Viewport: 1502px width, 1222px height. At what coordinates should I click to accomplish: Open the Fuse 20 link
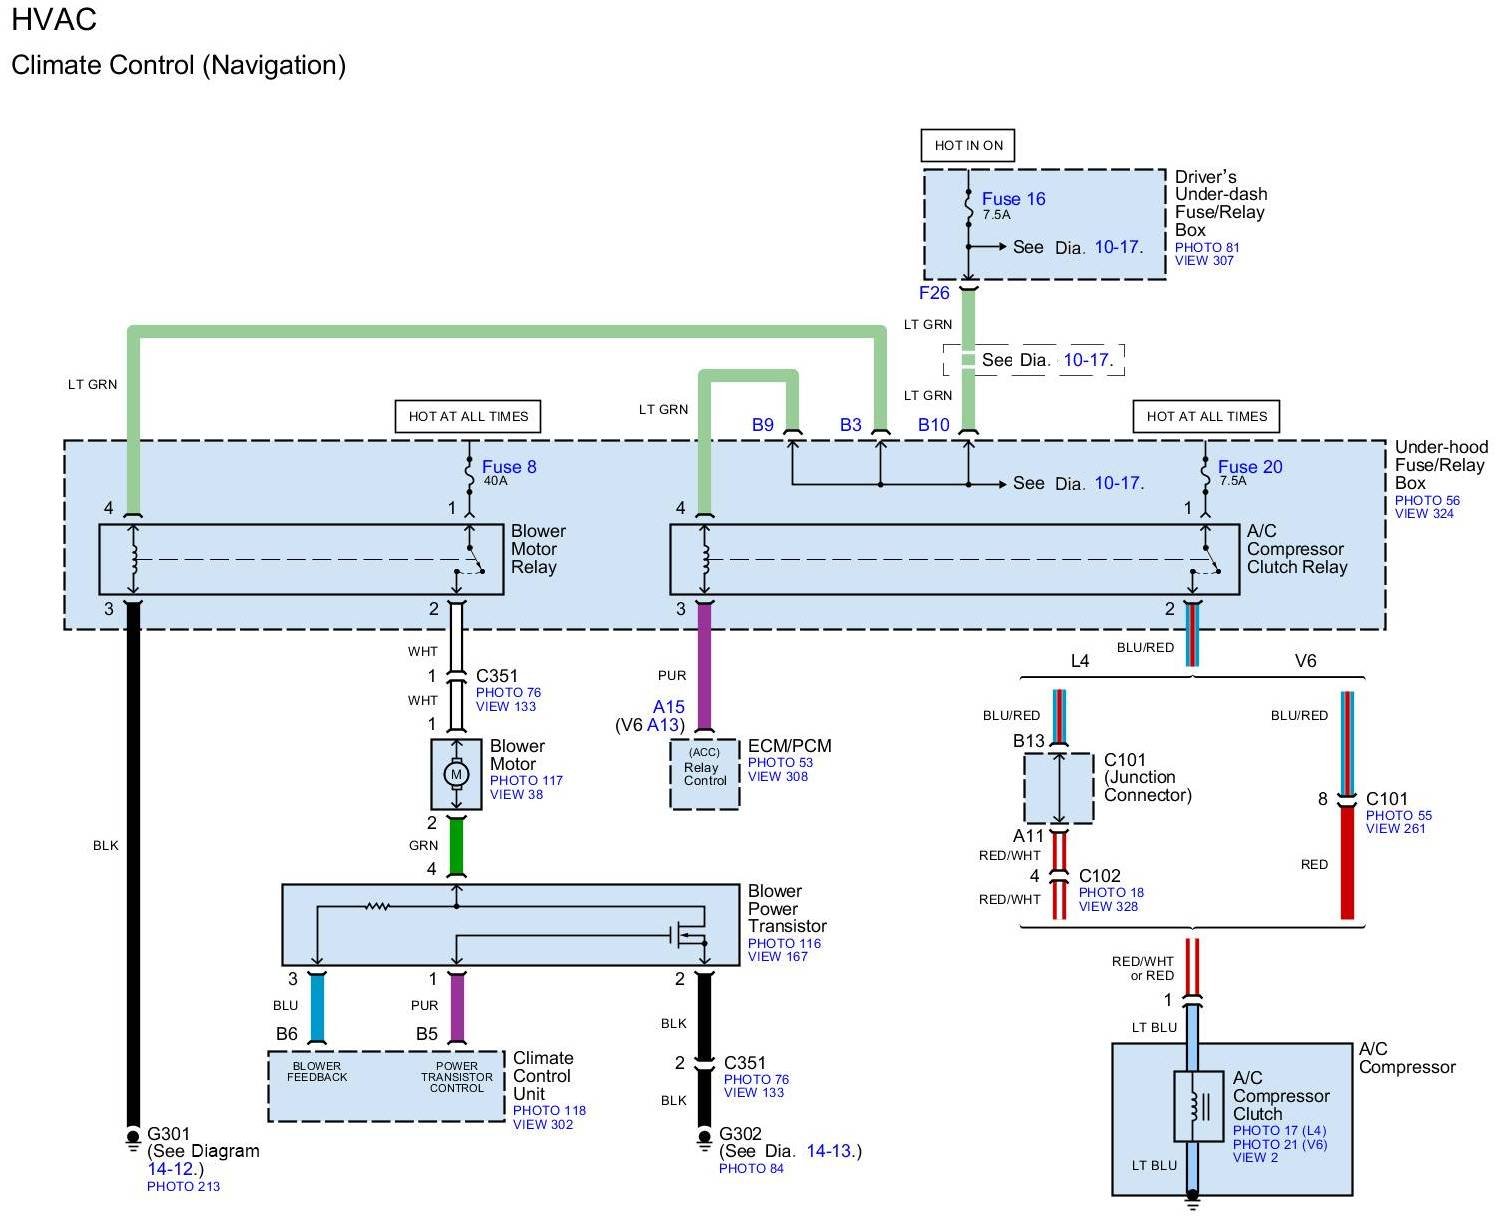(x=1250, y=466)
